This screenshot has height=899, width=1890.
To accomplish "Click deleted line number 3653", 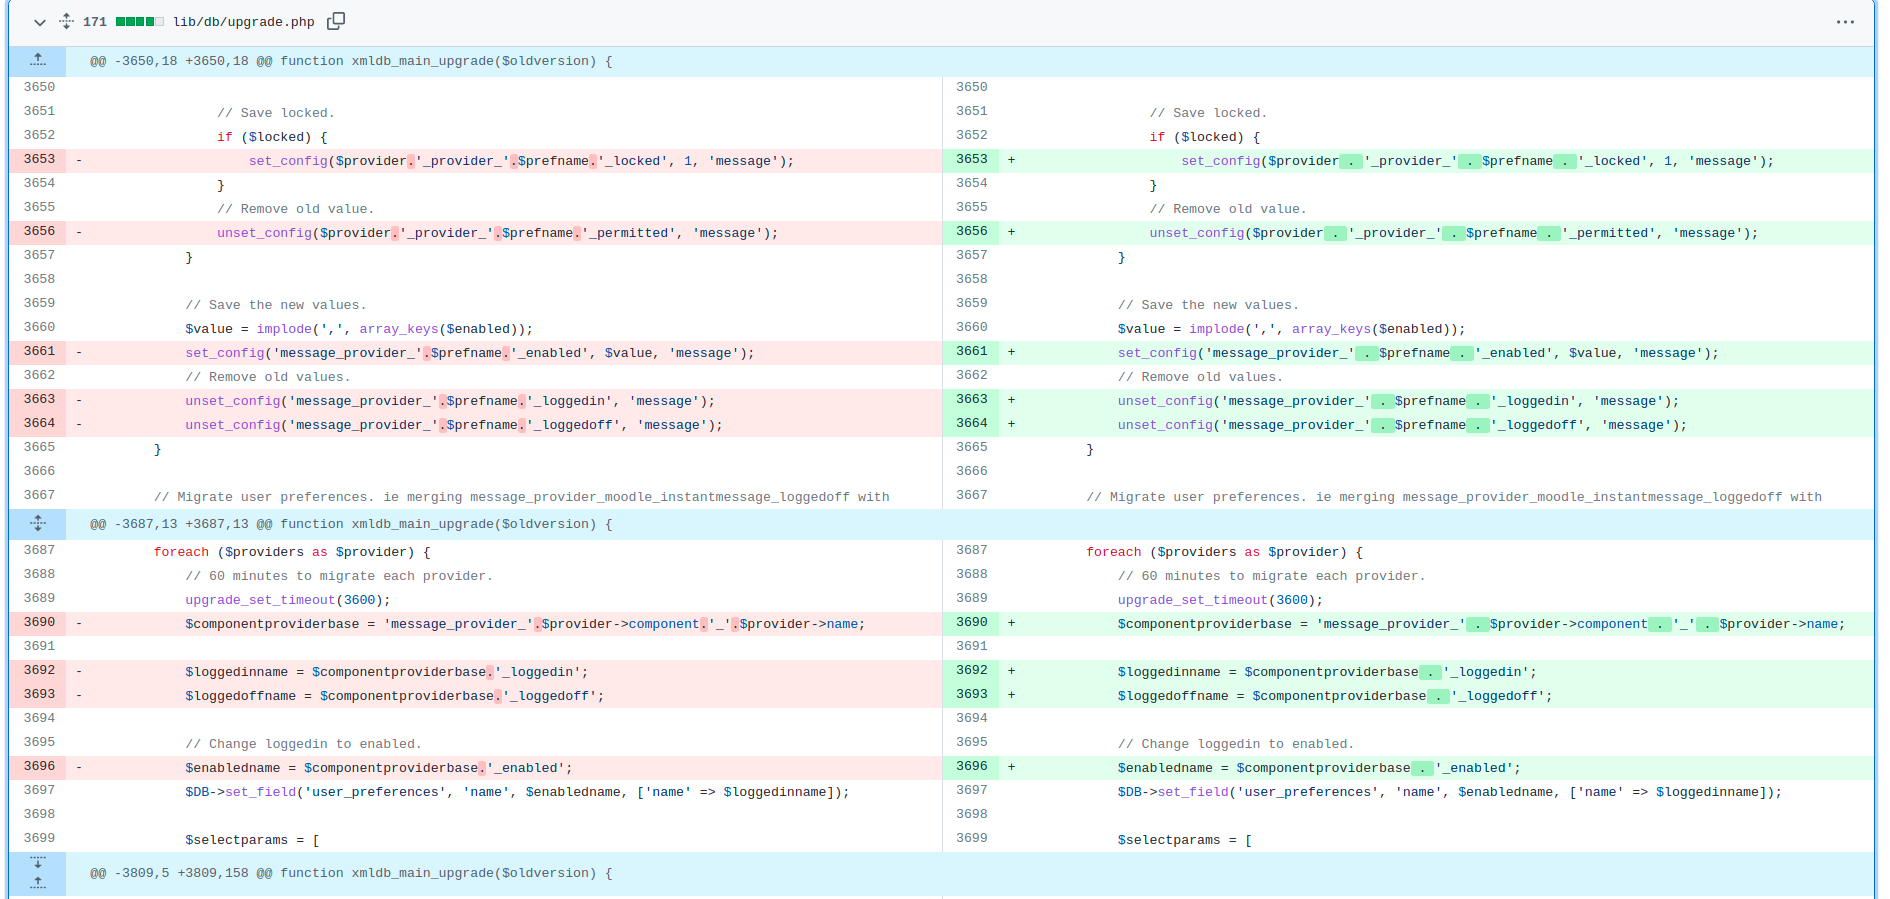I will [39, 160].
